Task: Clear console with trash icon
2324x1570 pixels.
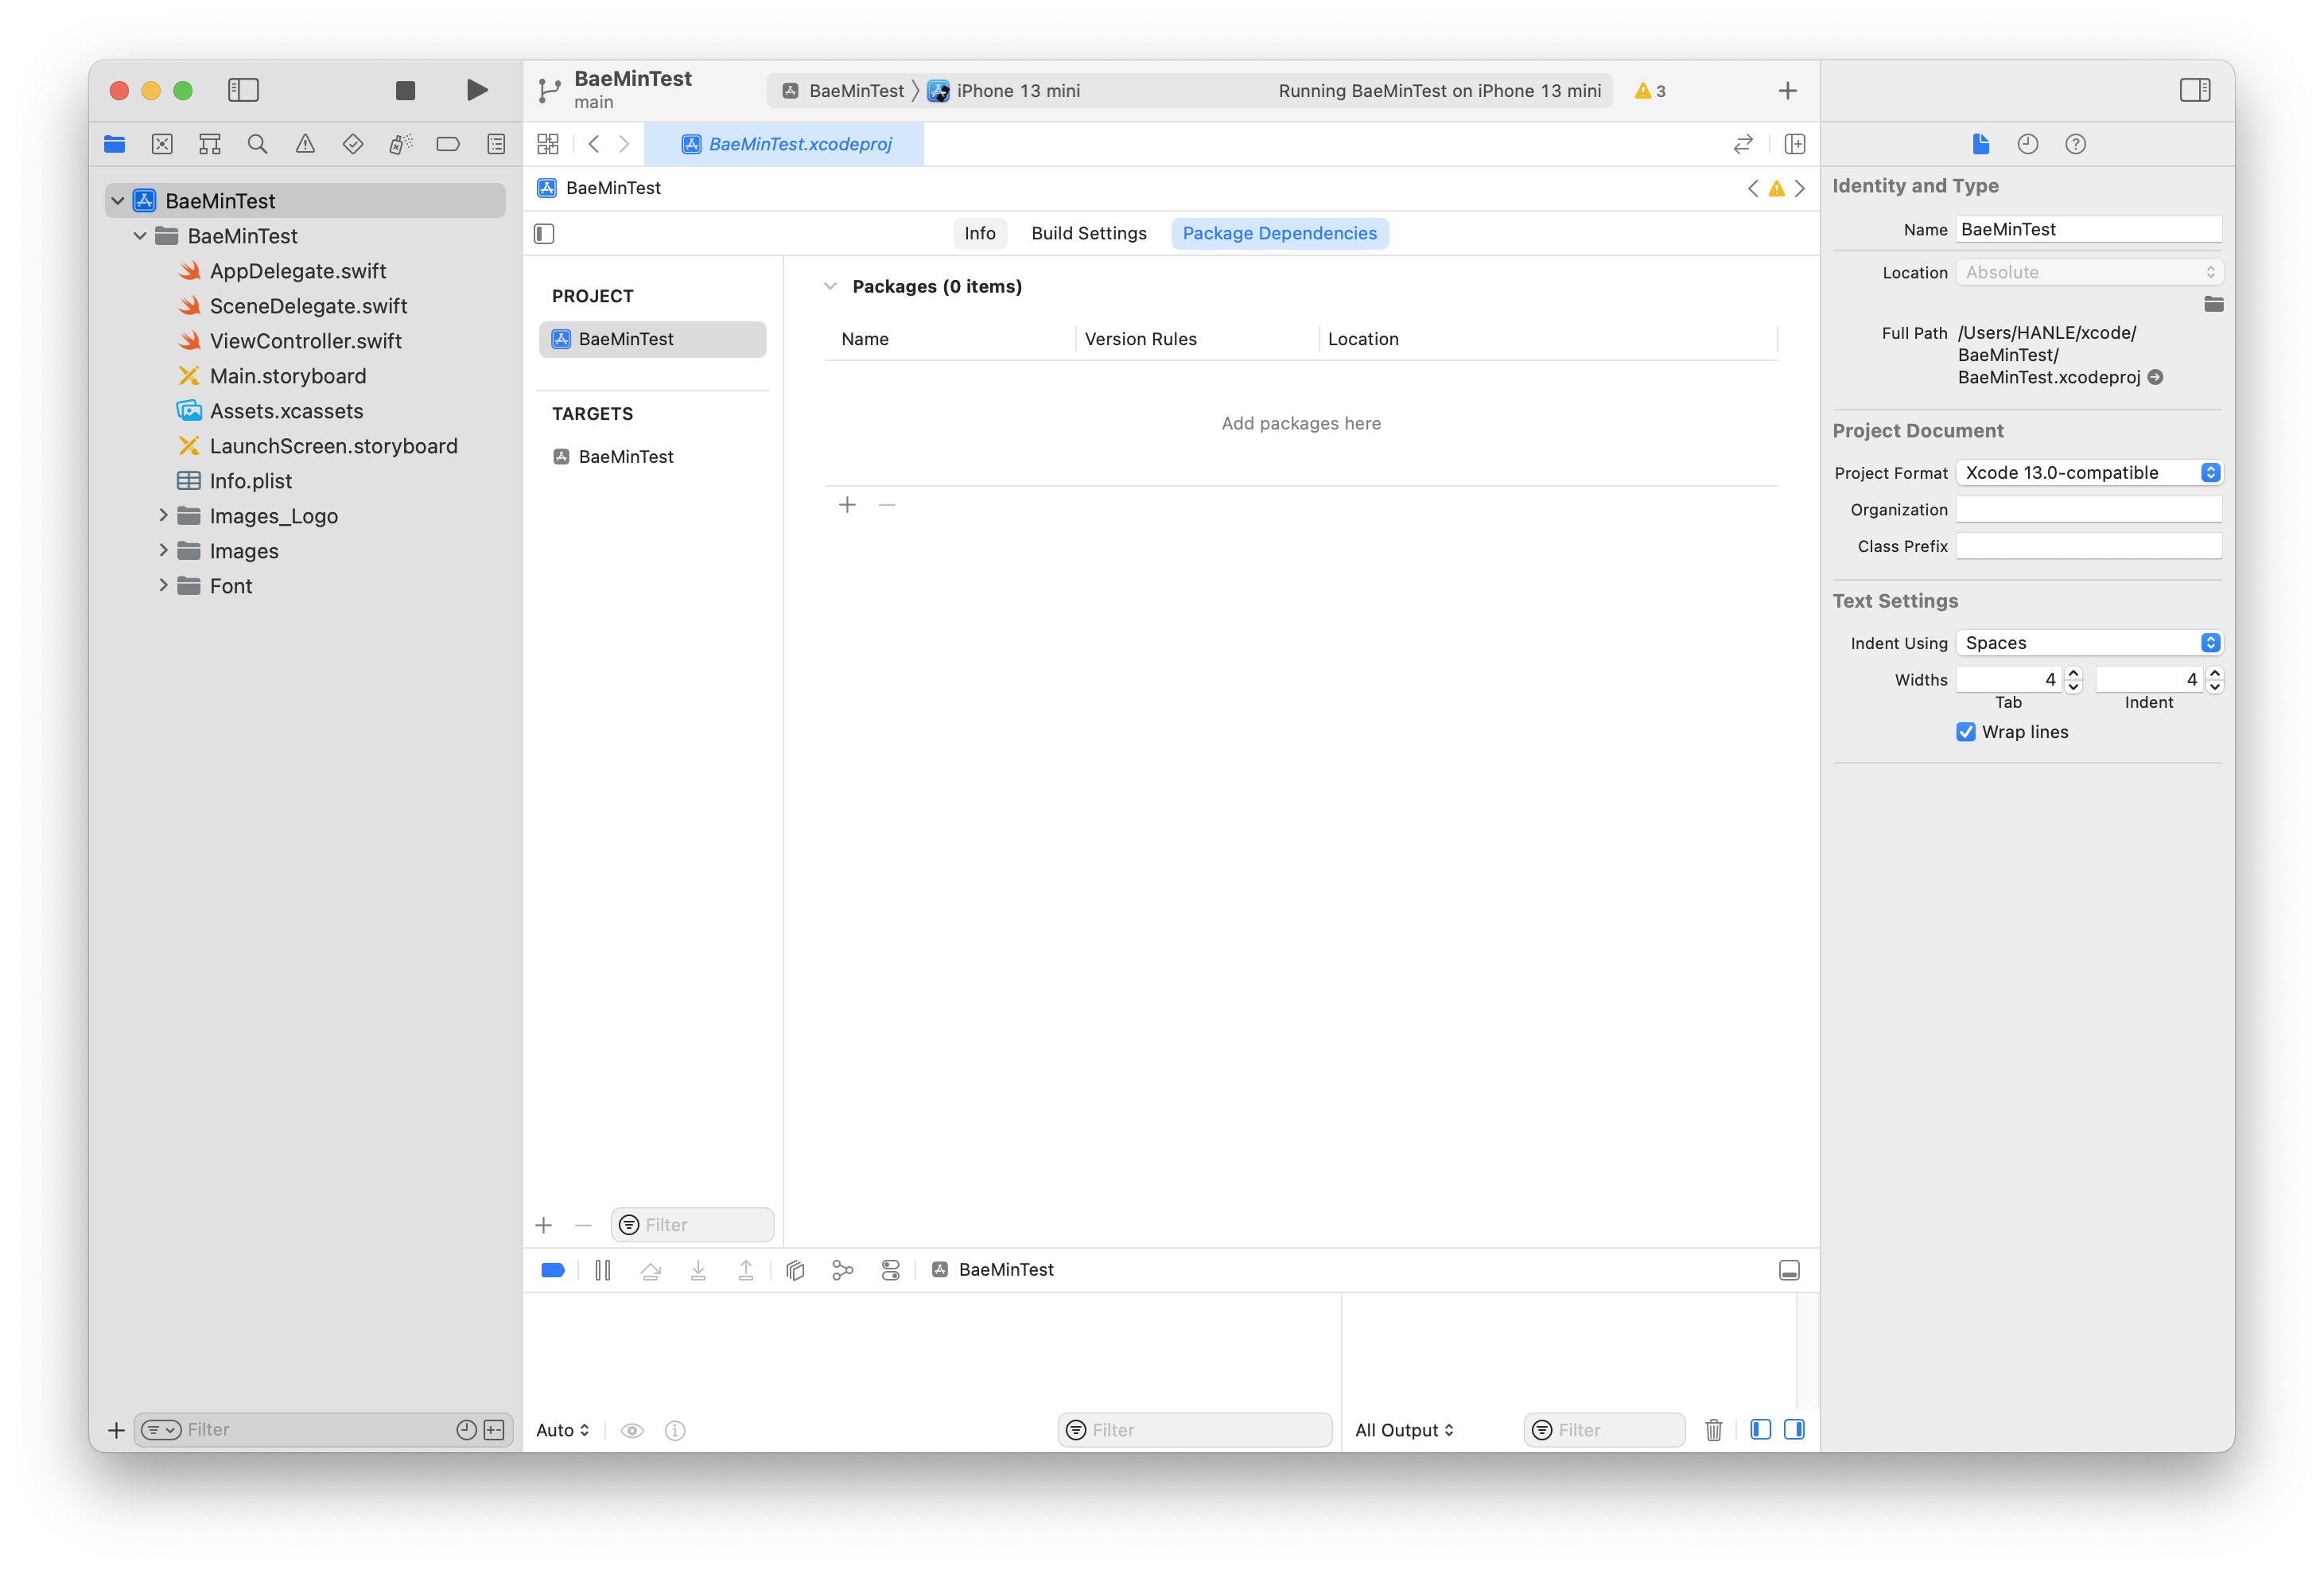Action: point(1713,1430)
